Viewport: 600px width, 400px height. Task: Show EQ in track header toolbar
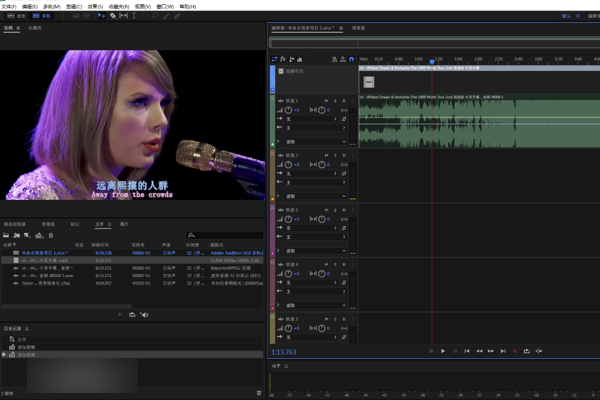click(300, 59)
